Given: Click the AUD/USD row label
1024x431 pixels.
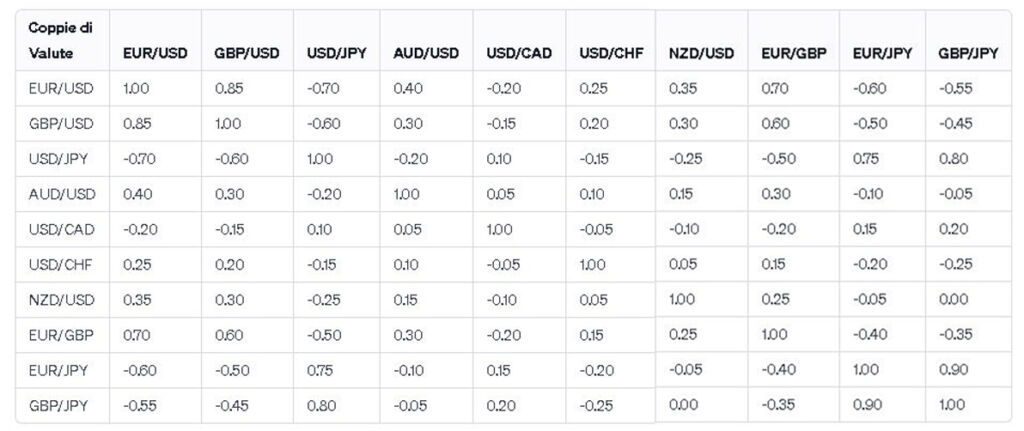Looking at the screenshot, I should click(62, 195).
